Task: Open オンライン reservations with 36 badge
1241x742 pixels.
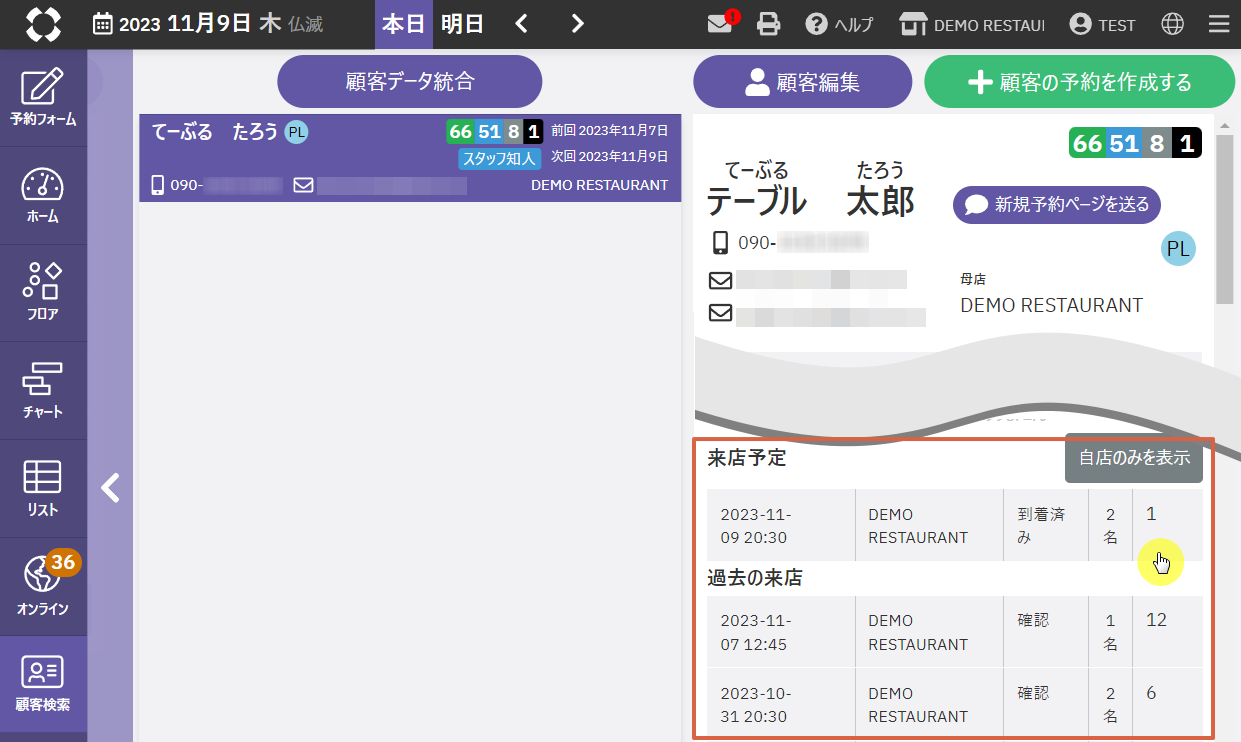Action: pos(43,586)
